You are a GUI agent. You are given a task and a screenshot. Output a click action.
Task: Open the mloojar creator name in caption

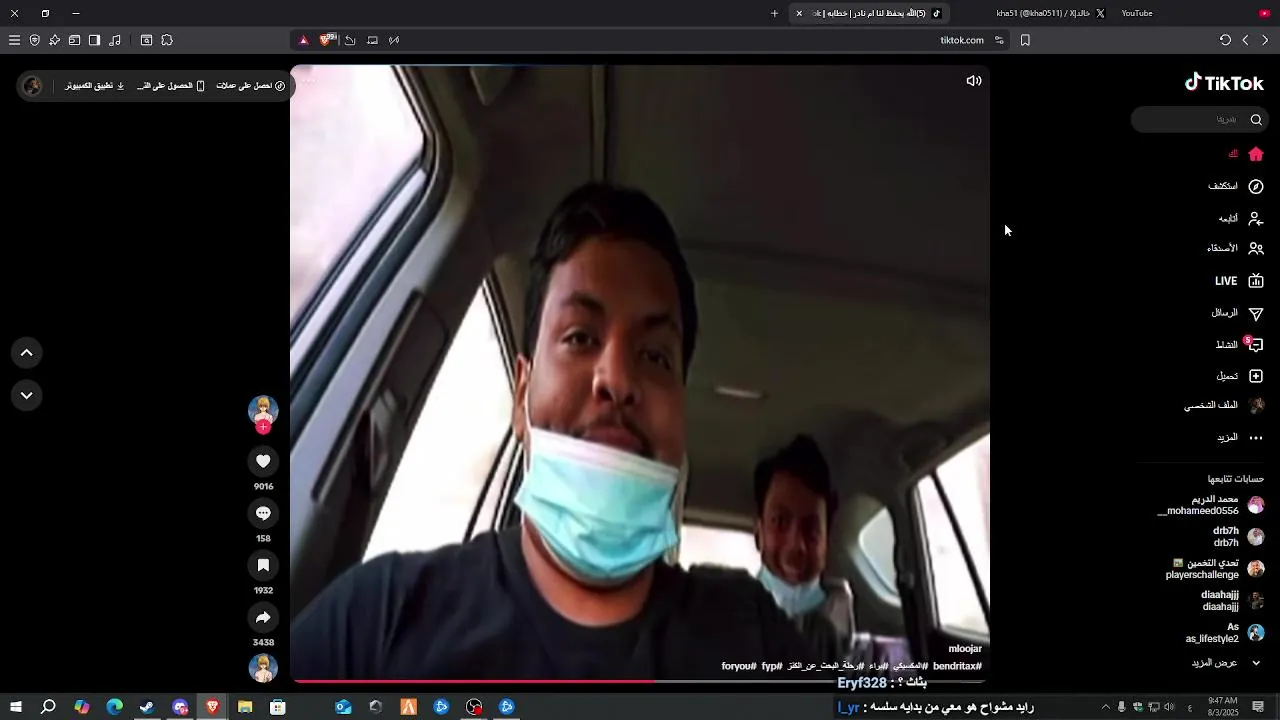point(965,649)
